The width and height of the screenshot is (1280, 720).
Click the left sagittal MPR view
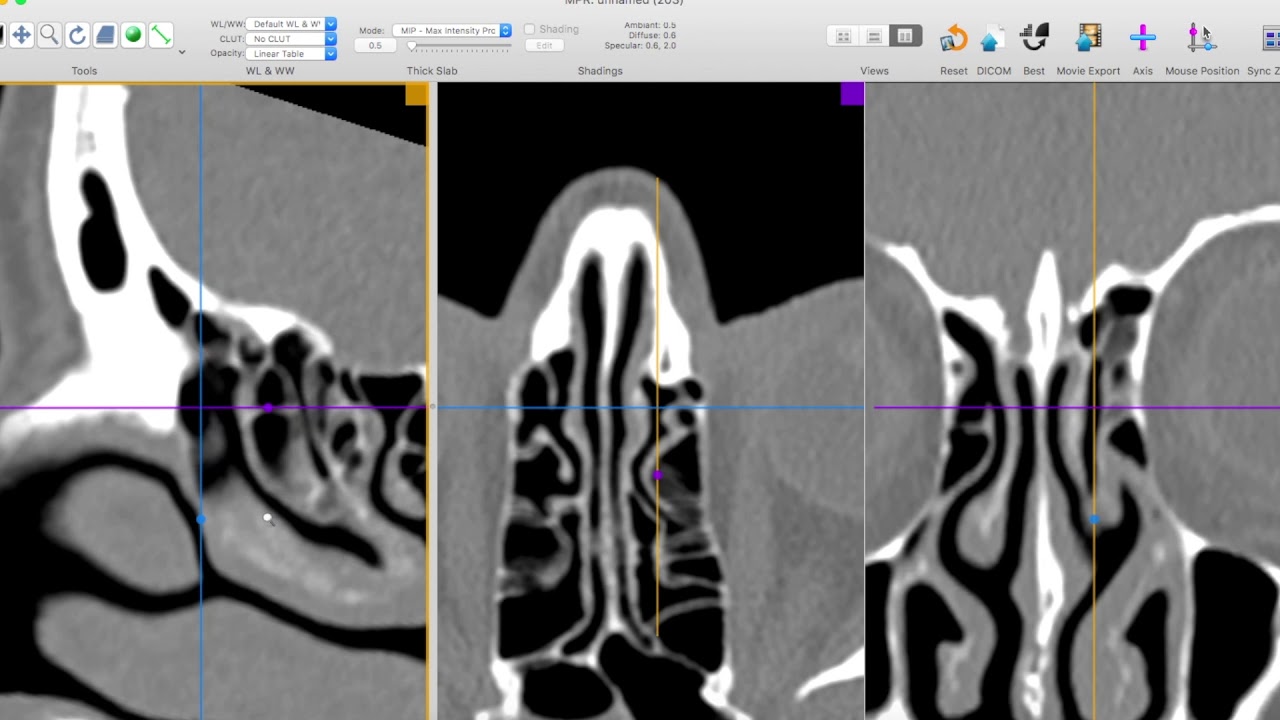214,401
